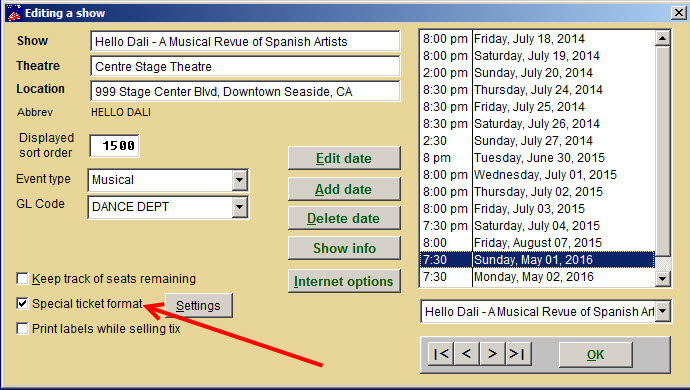Open Internet options
Screen dimensions: 690x390
click(344, 281)
